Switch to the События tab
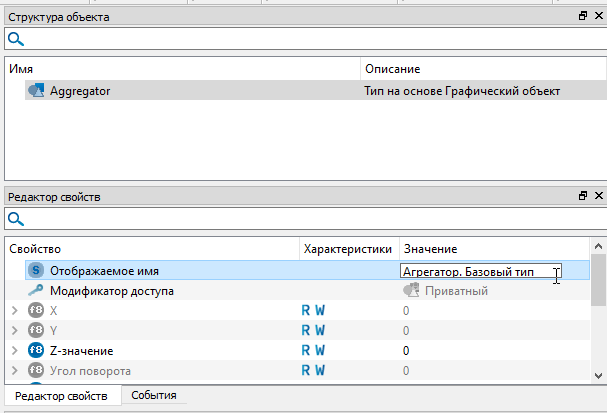 pos(154,396)
